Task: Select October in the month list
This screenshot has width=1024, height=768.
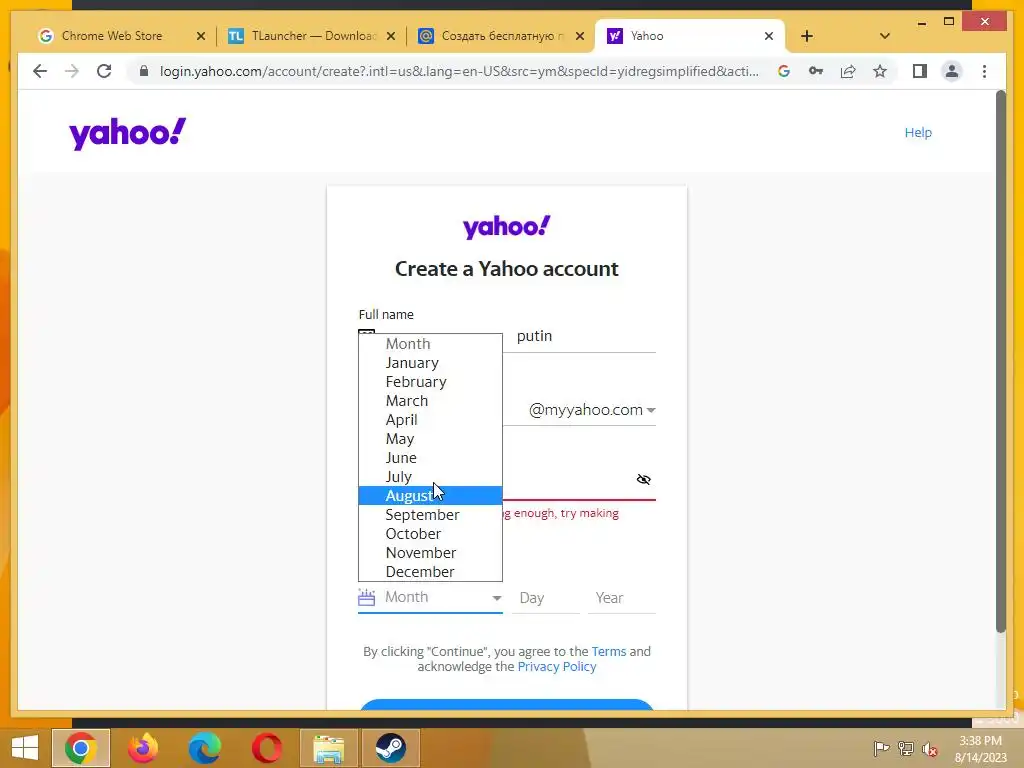Action: point(430,534)
